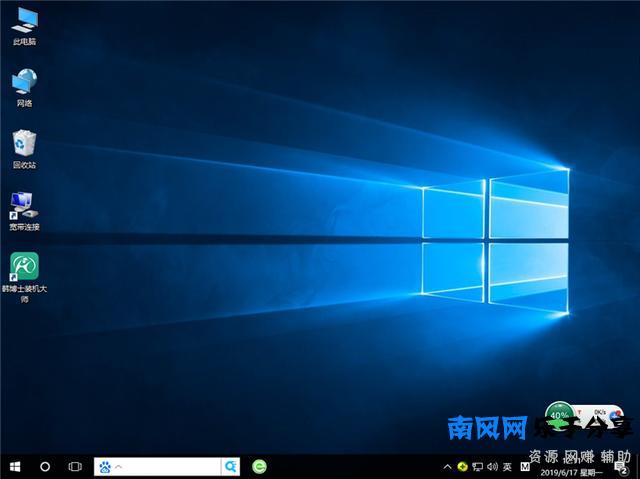The image size is (640, 479).
Task: Switch the 英 input language indicator
Action: 507,467
